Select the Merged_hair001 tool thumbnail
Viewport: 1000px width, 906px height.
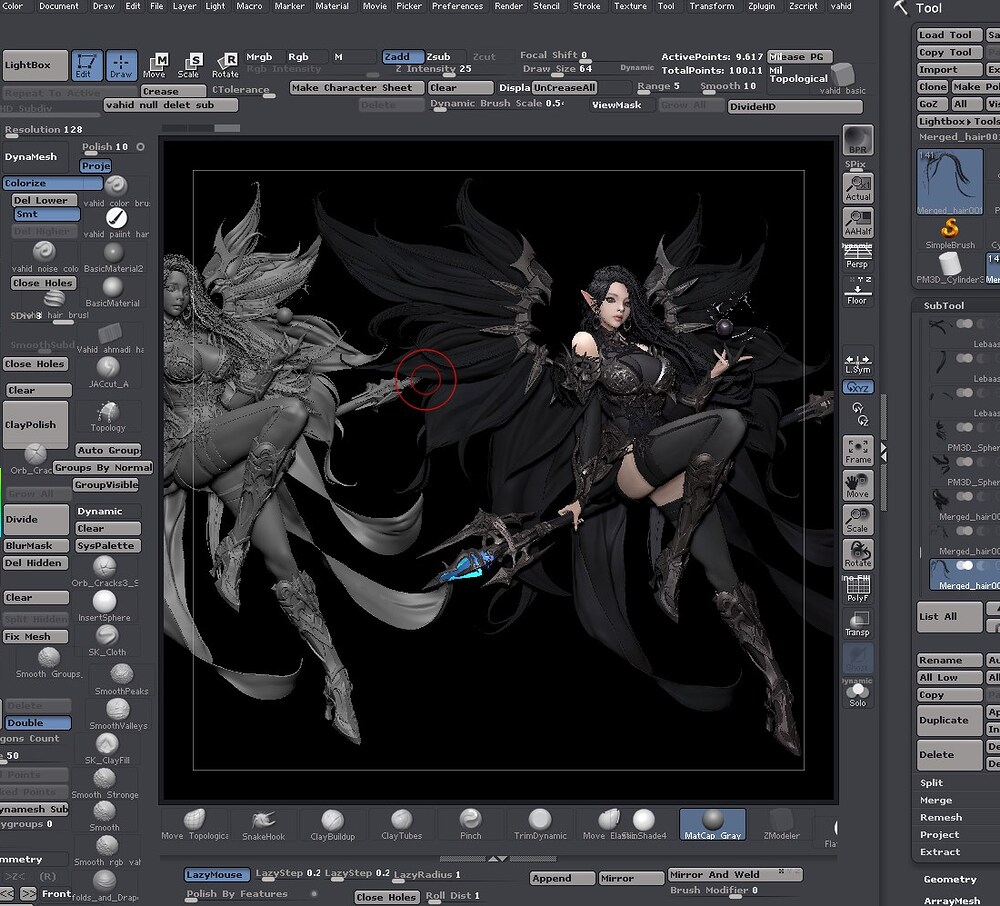(x=950, y=182)
